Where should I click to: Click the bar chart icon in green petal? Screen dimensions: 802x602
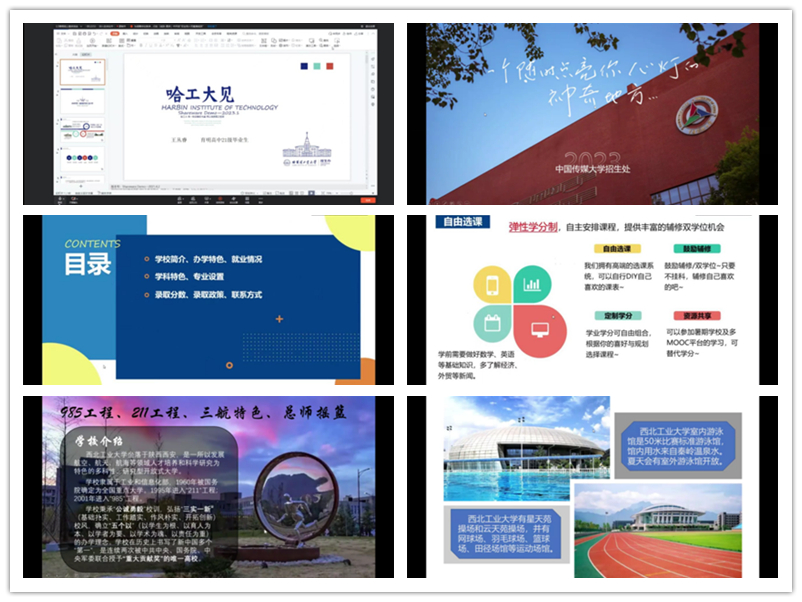[x=531, y=284]
